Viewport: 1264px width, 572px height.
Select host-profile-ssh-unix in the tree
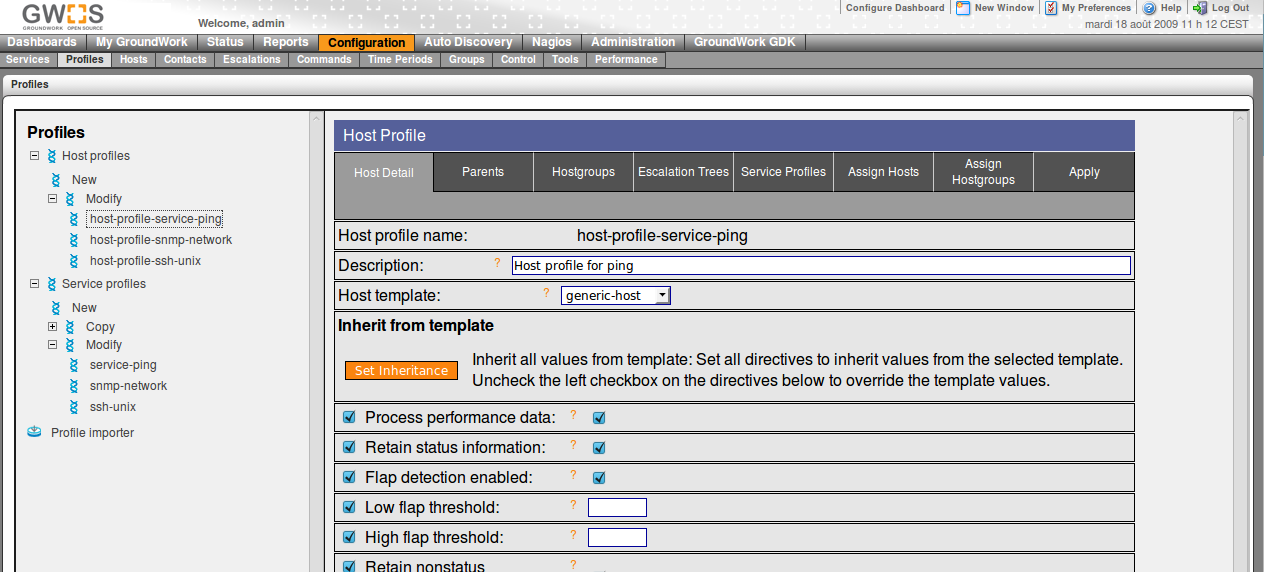click(x=145, y=261)
